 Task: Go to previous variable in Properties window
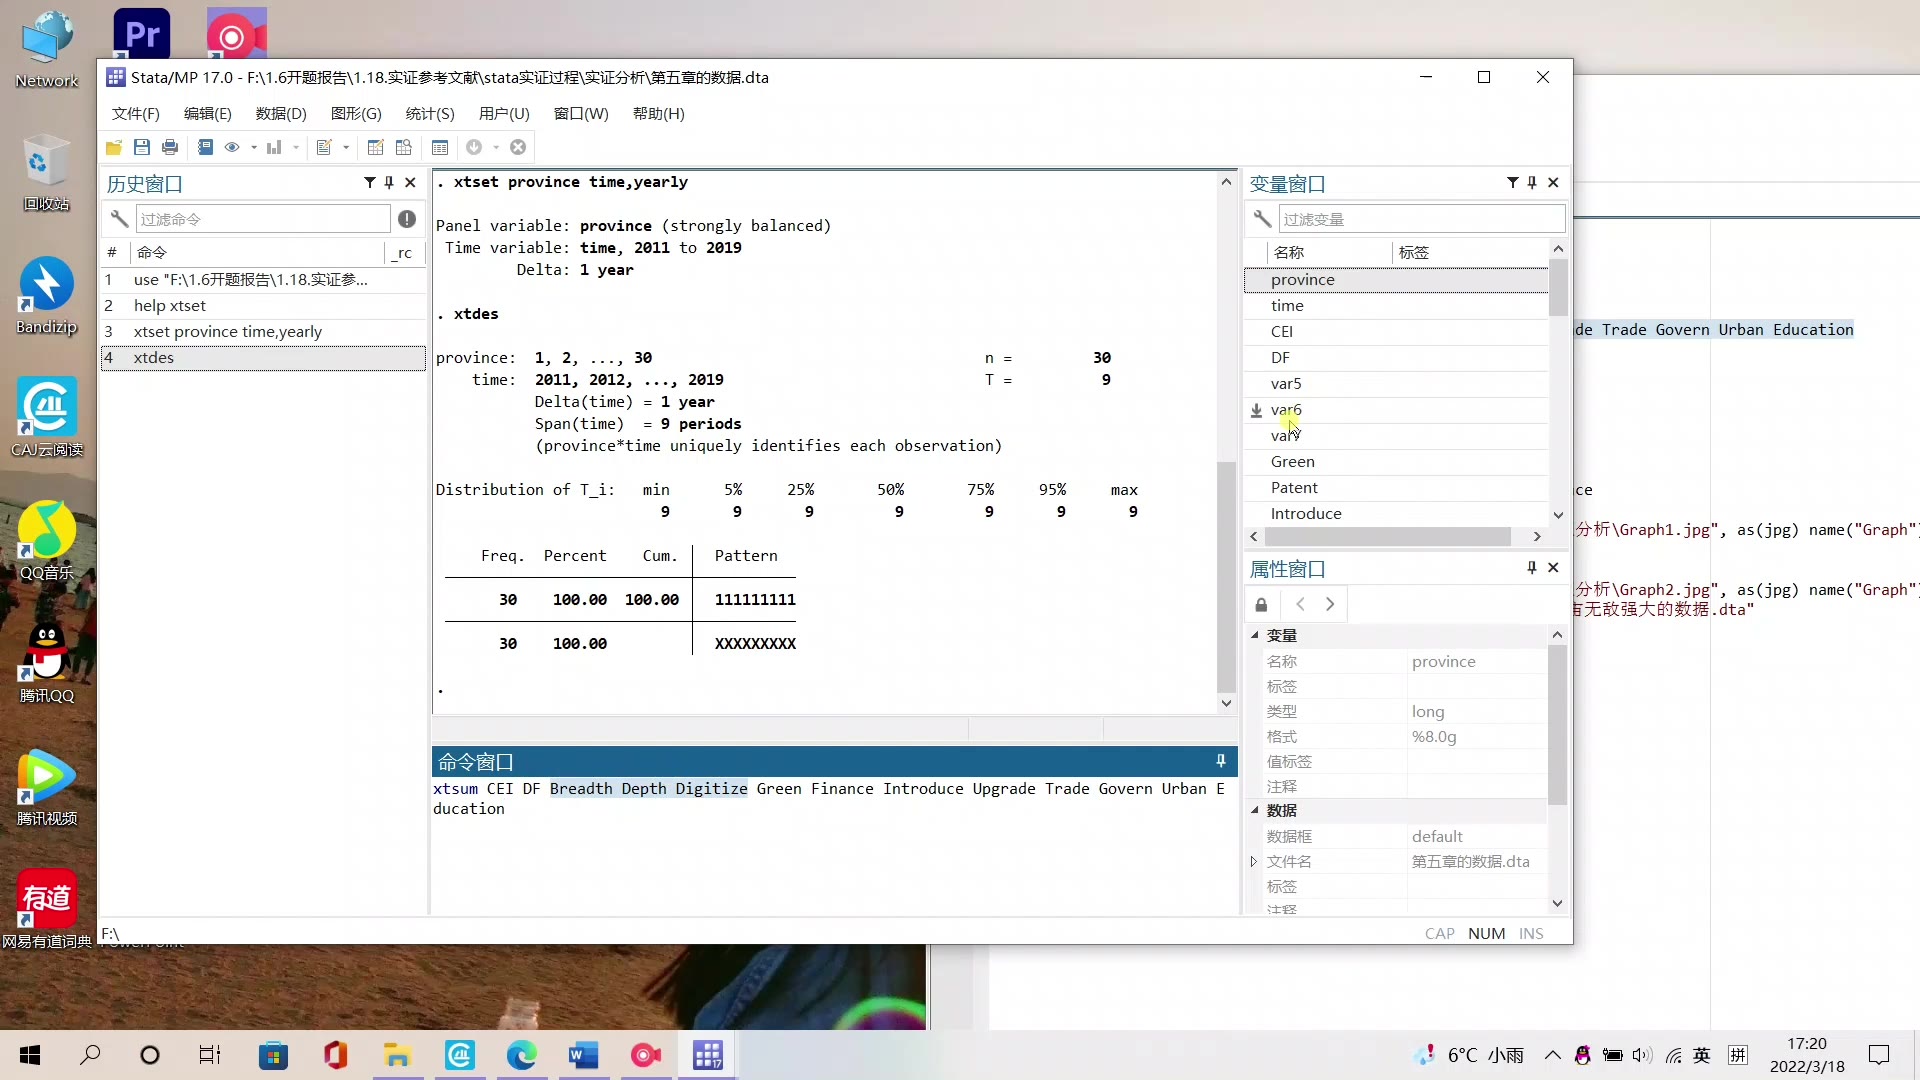1300,604
